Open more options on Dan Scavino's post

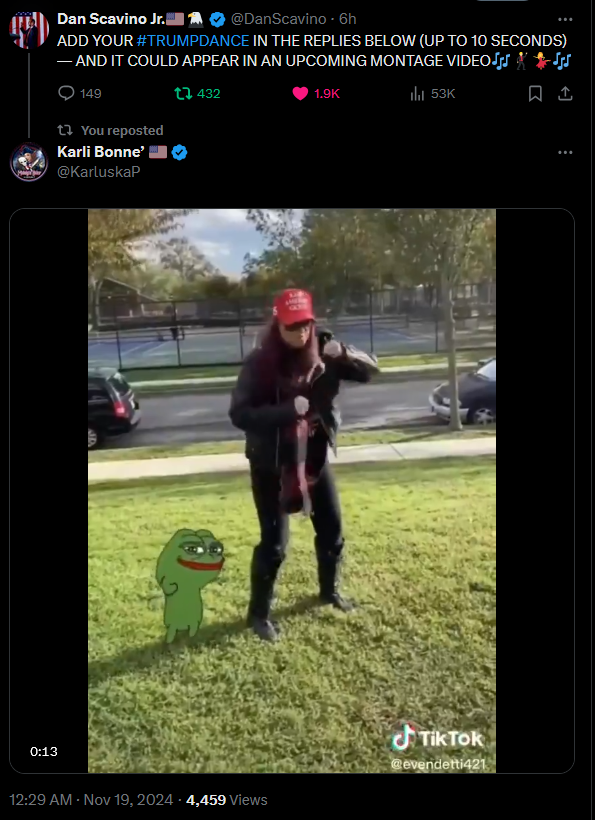[565, 19]
